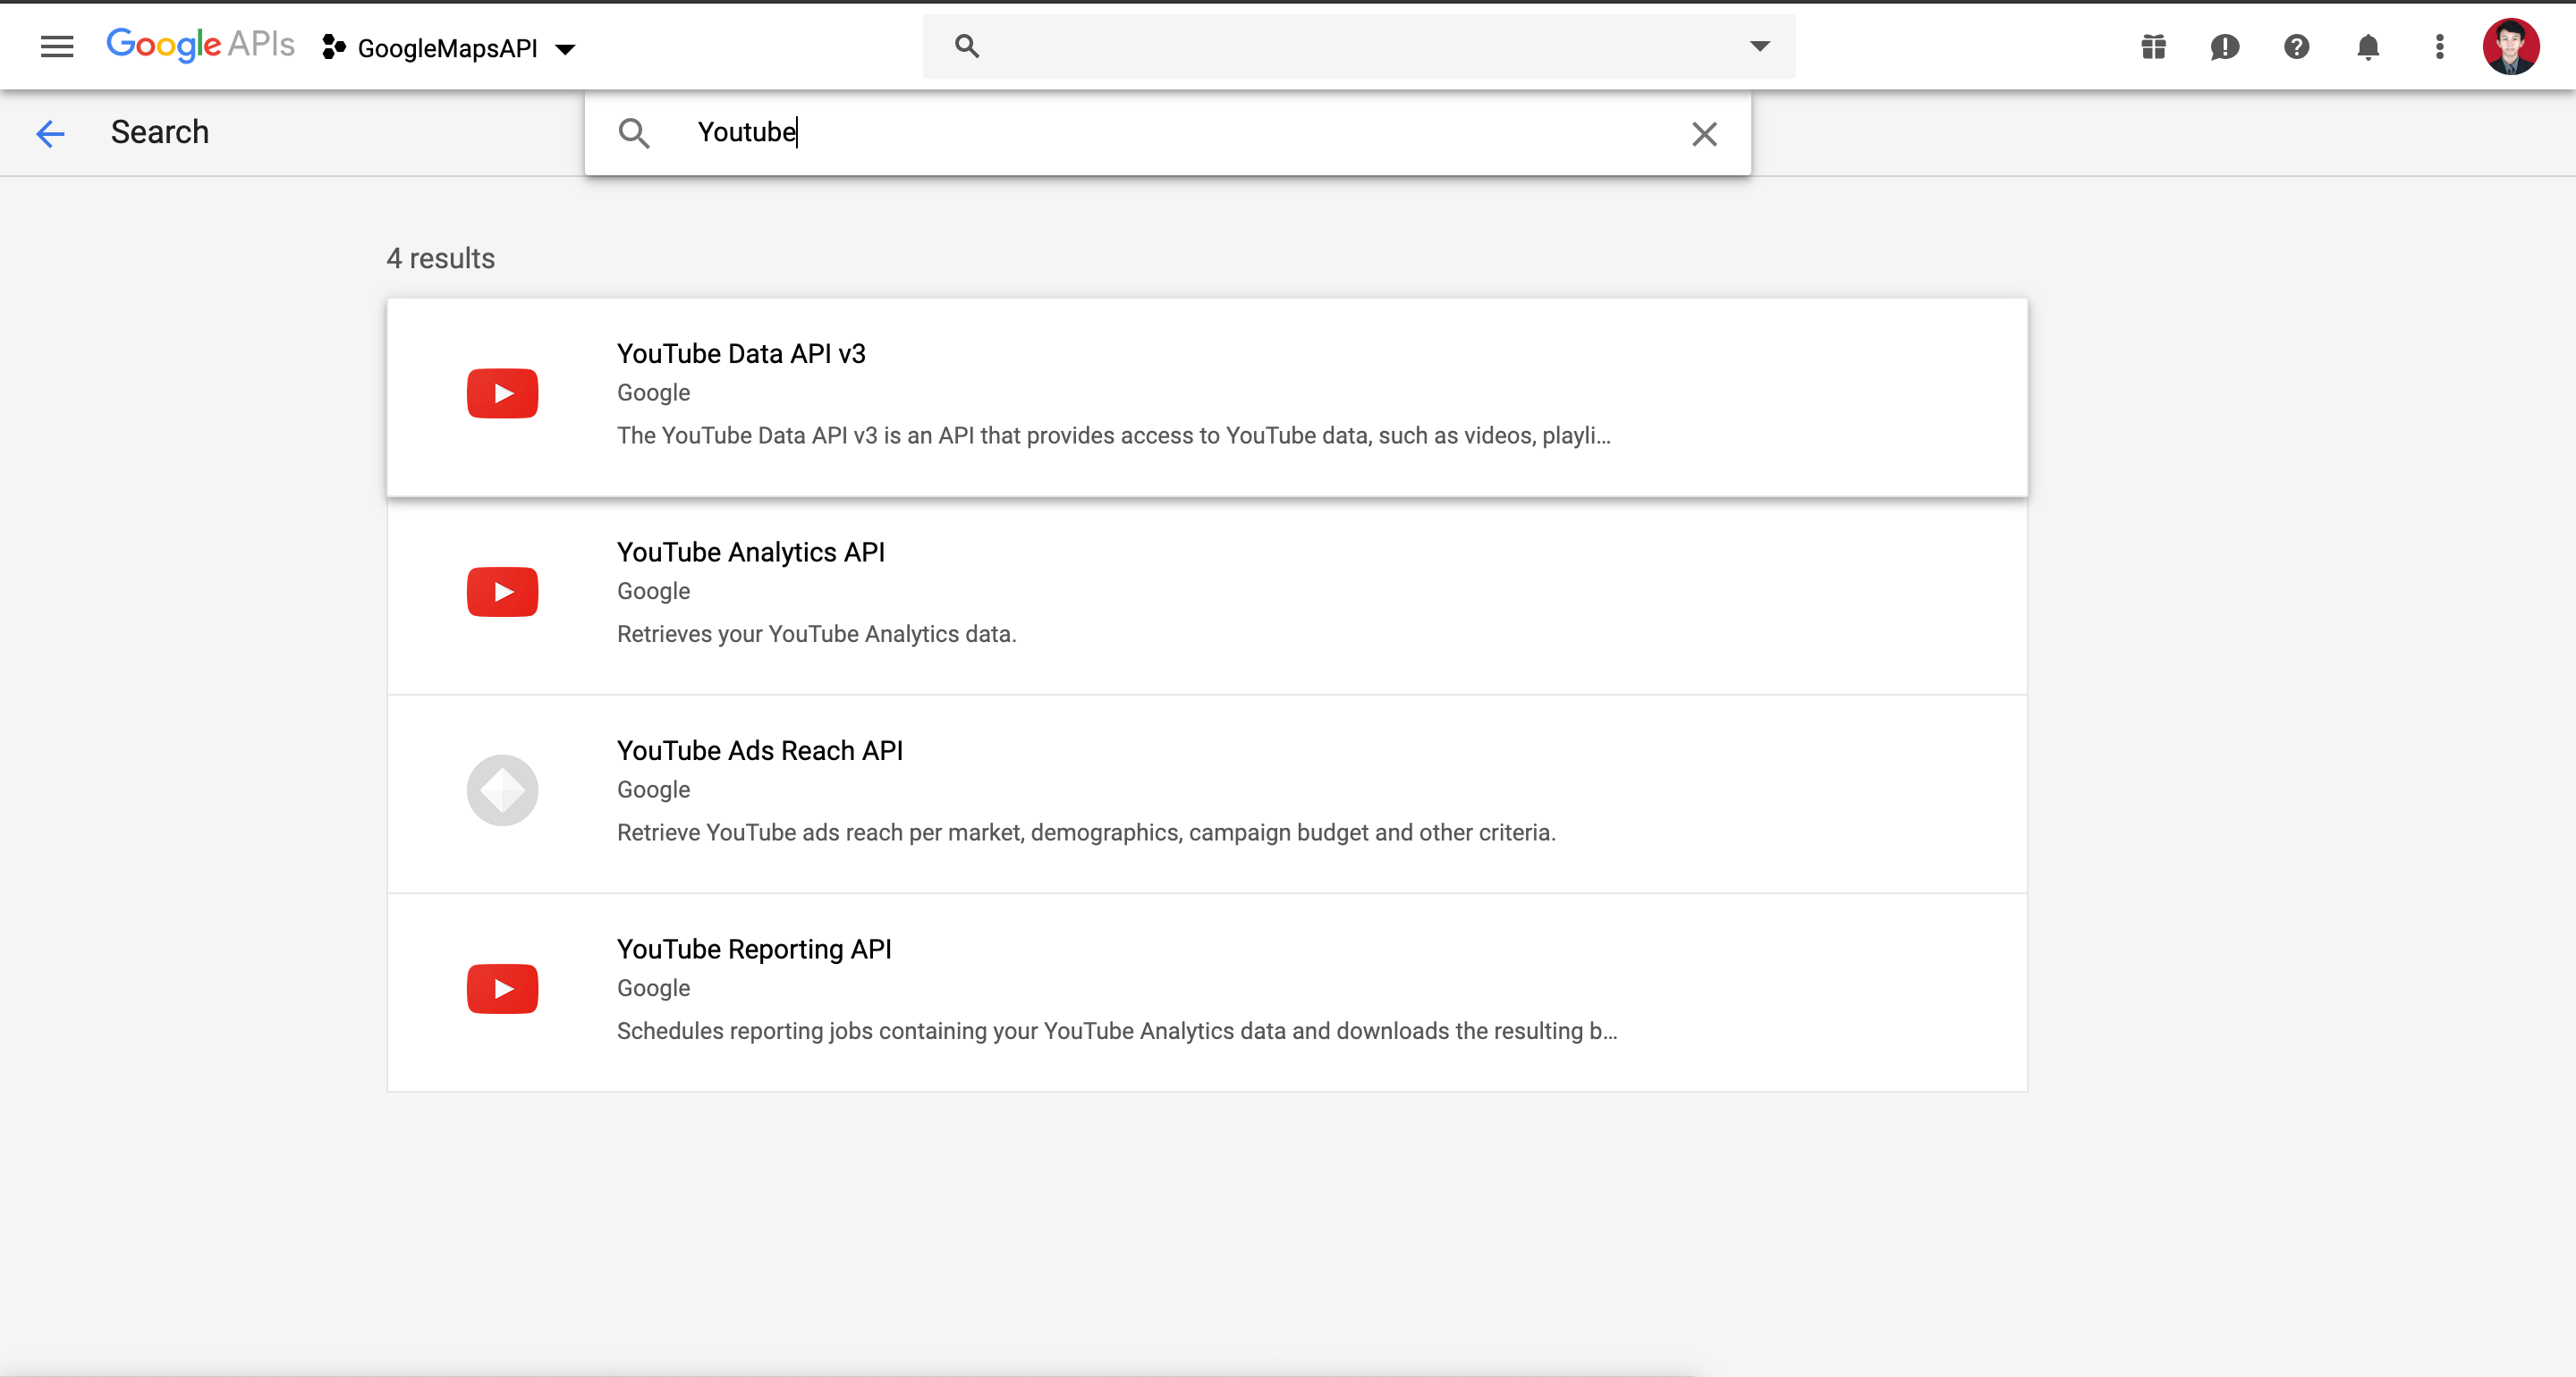Open YouTube Ads Reach API result

pyautogui.click(x=1207, y=794)
